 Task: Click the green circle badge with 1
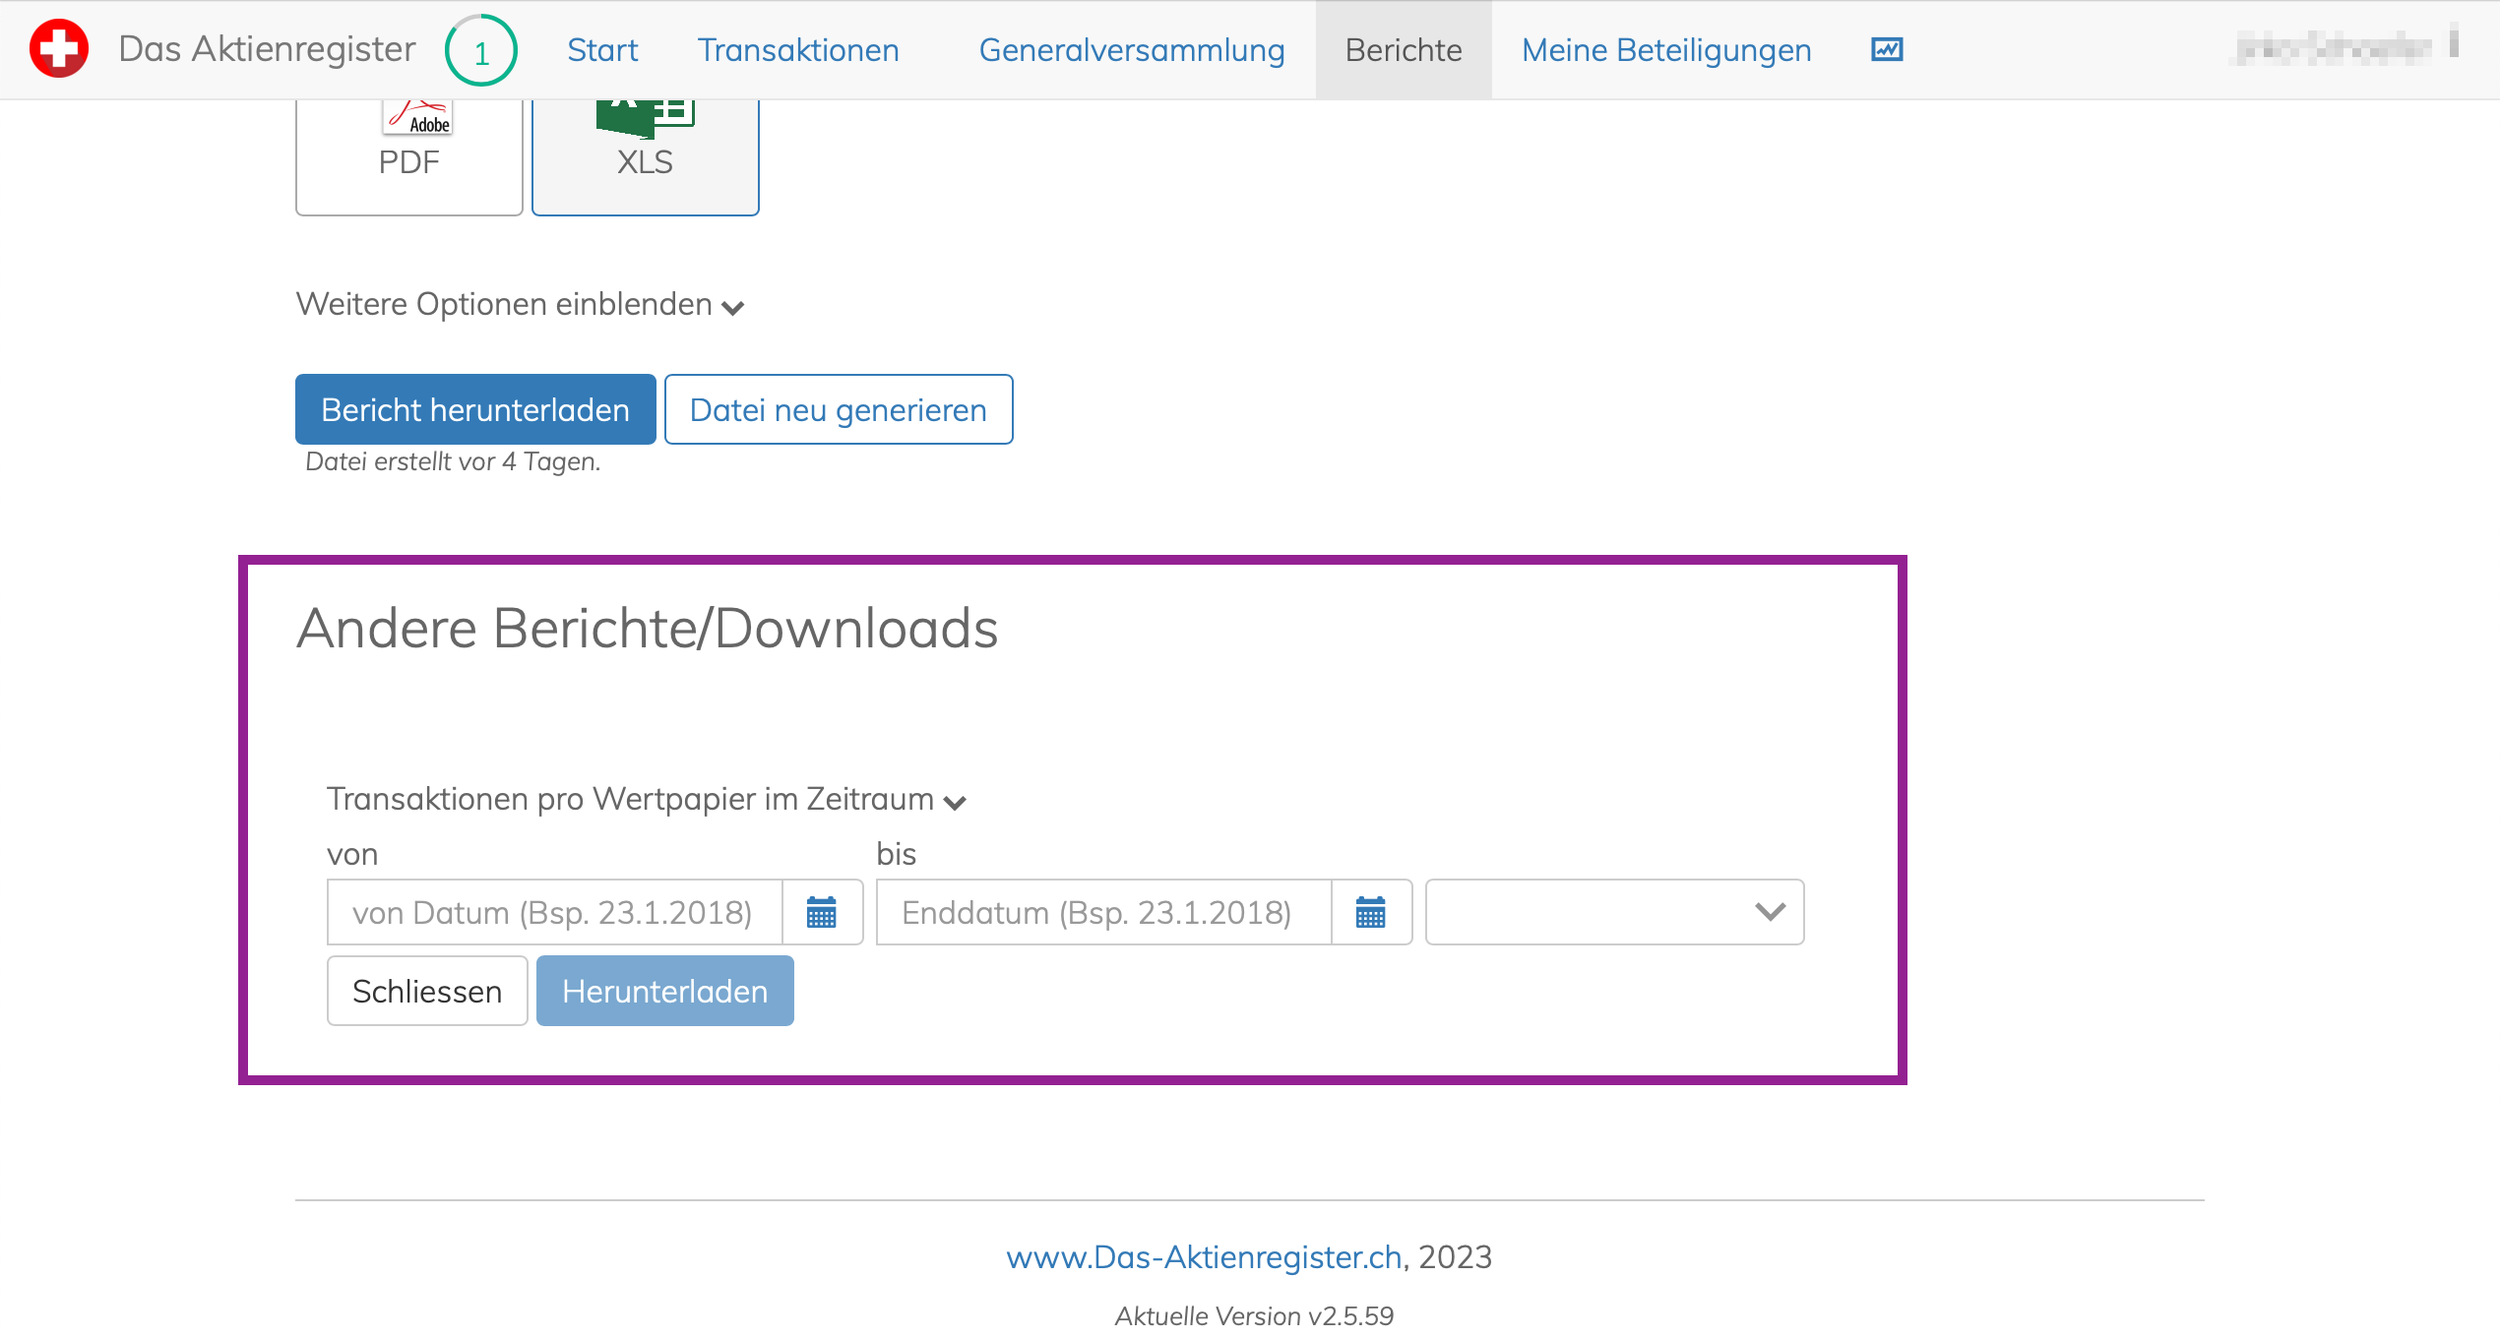click(481, 50)
